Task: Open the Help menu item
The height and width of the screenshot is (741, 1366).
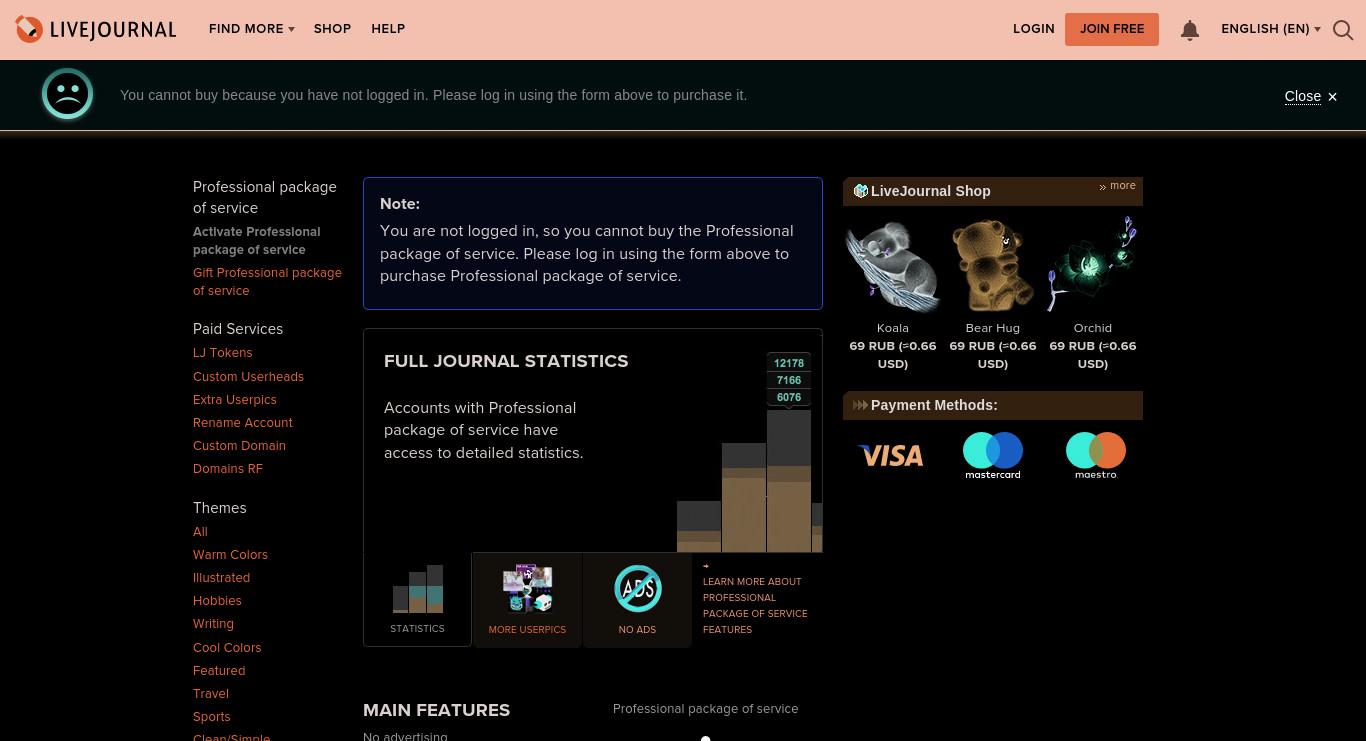Action: (388, 29)
